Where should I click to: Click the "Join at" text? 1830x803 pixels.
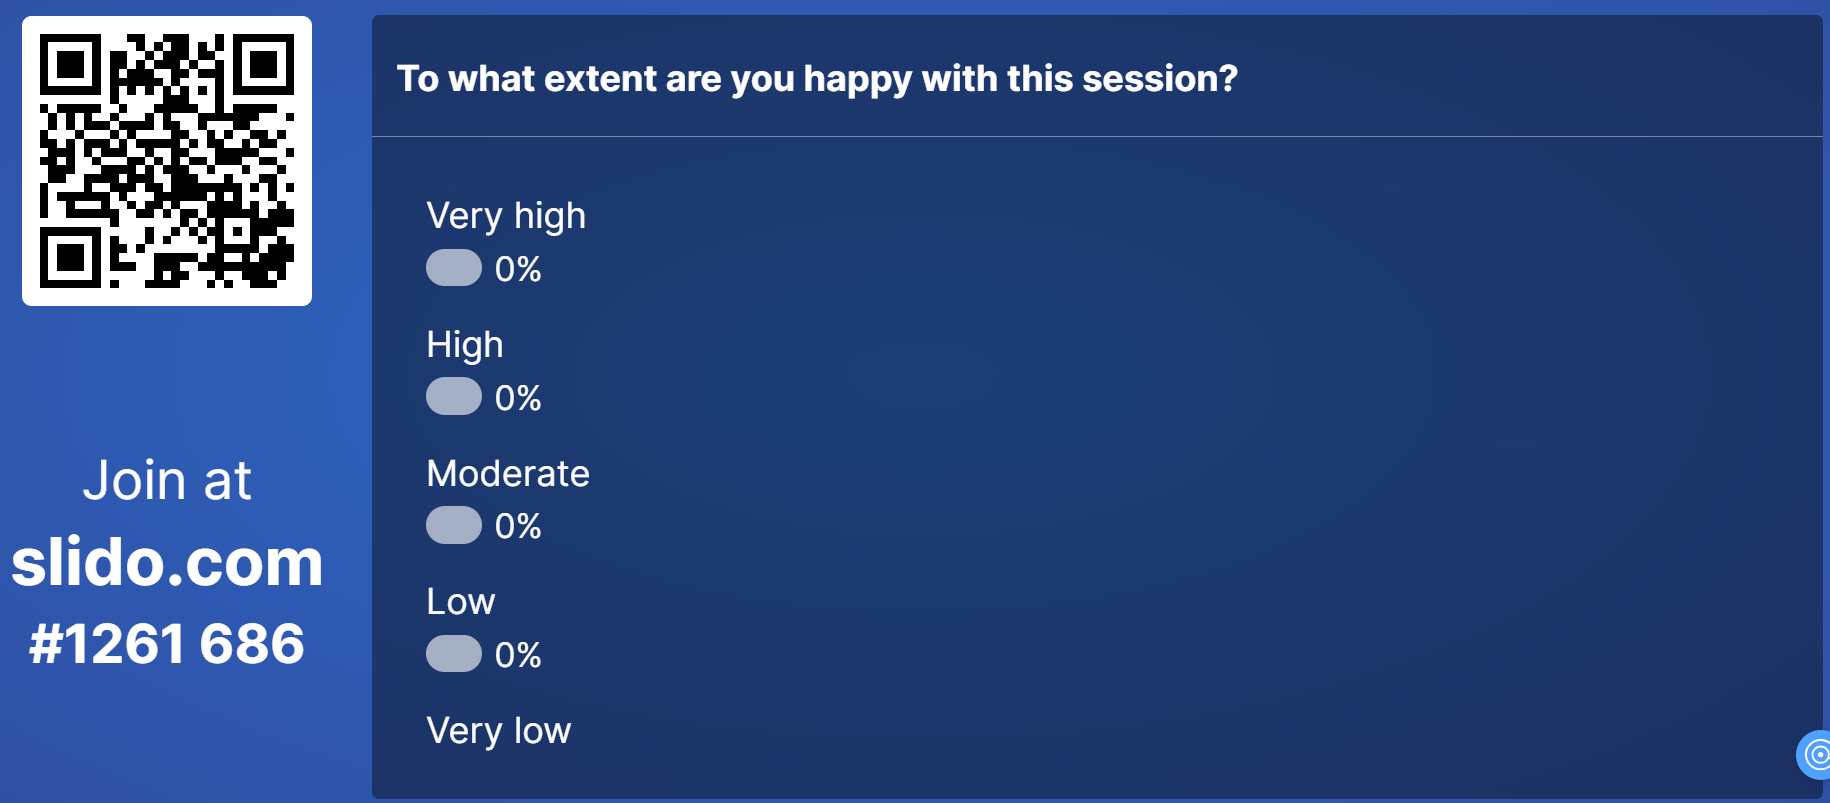pos(167,481)
